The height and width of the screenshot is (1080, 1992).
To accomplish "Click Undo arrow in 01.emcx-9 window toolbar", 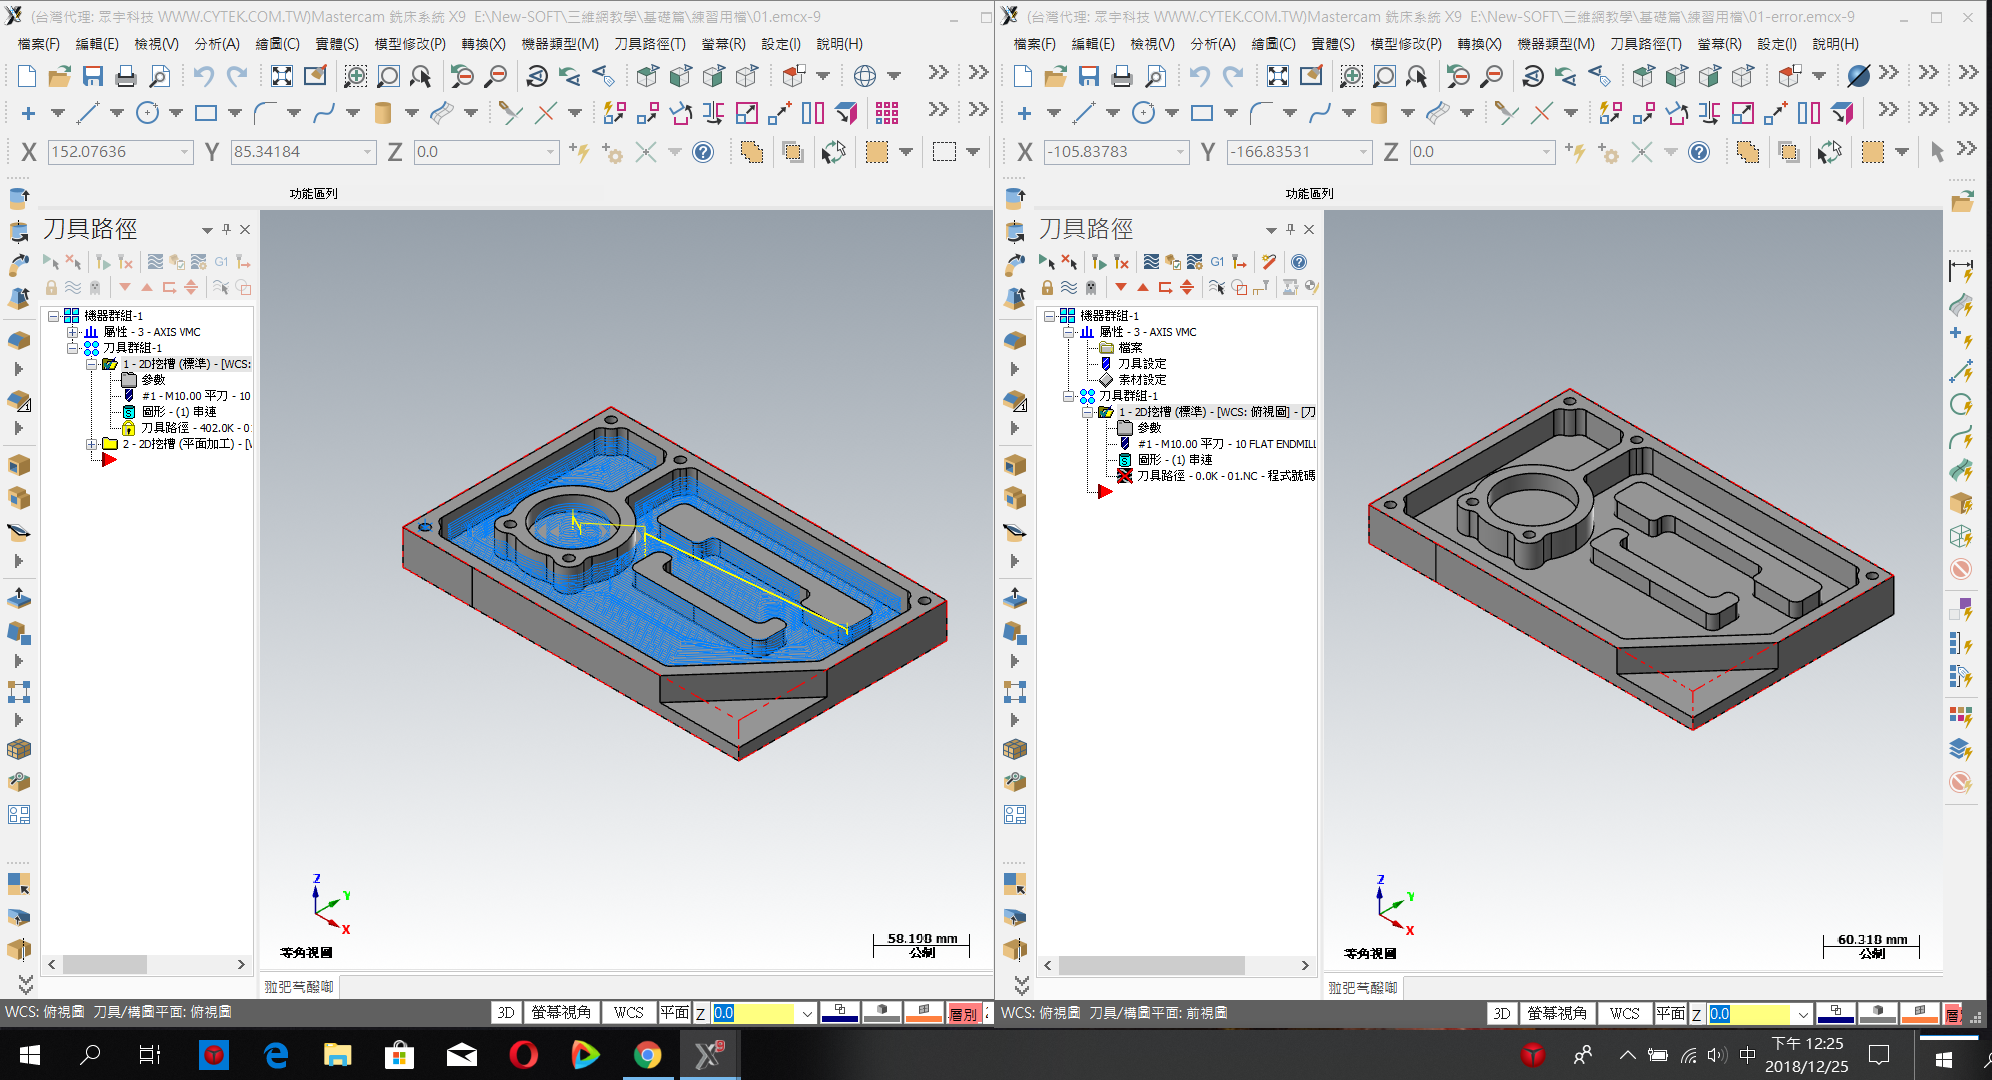I will pos(204,76).
